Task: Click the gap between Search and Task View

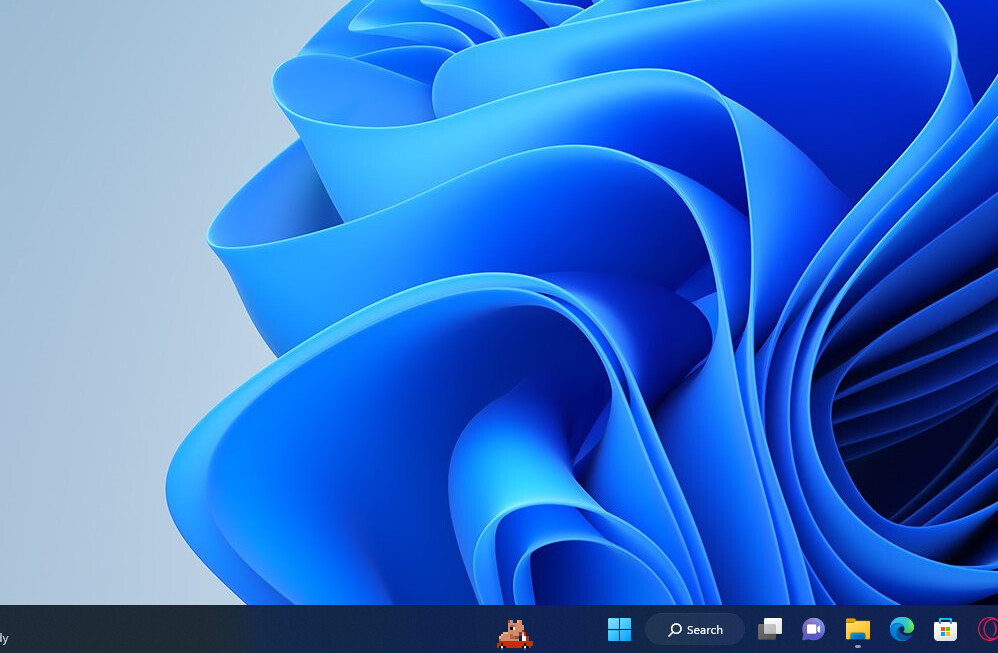Action: point(750,629)
